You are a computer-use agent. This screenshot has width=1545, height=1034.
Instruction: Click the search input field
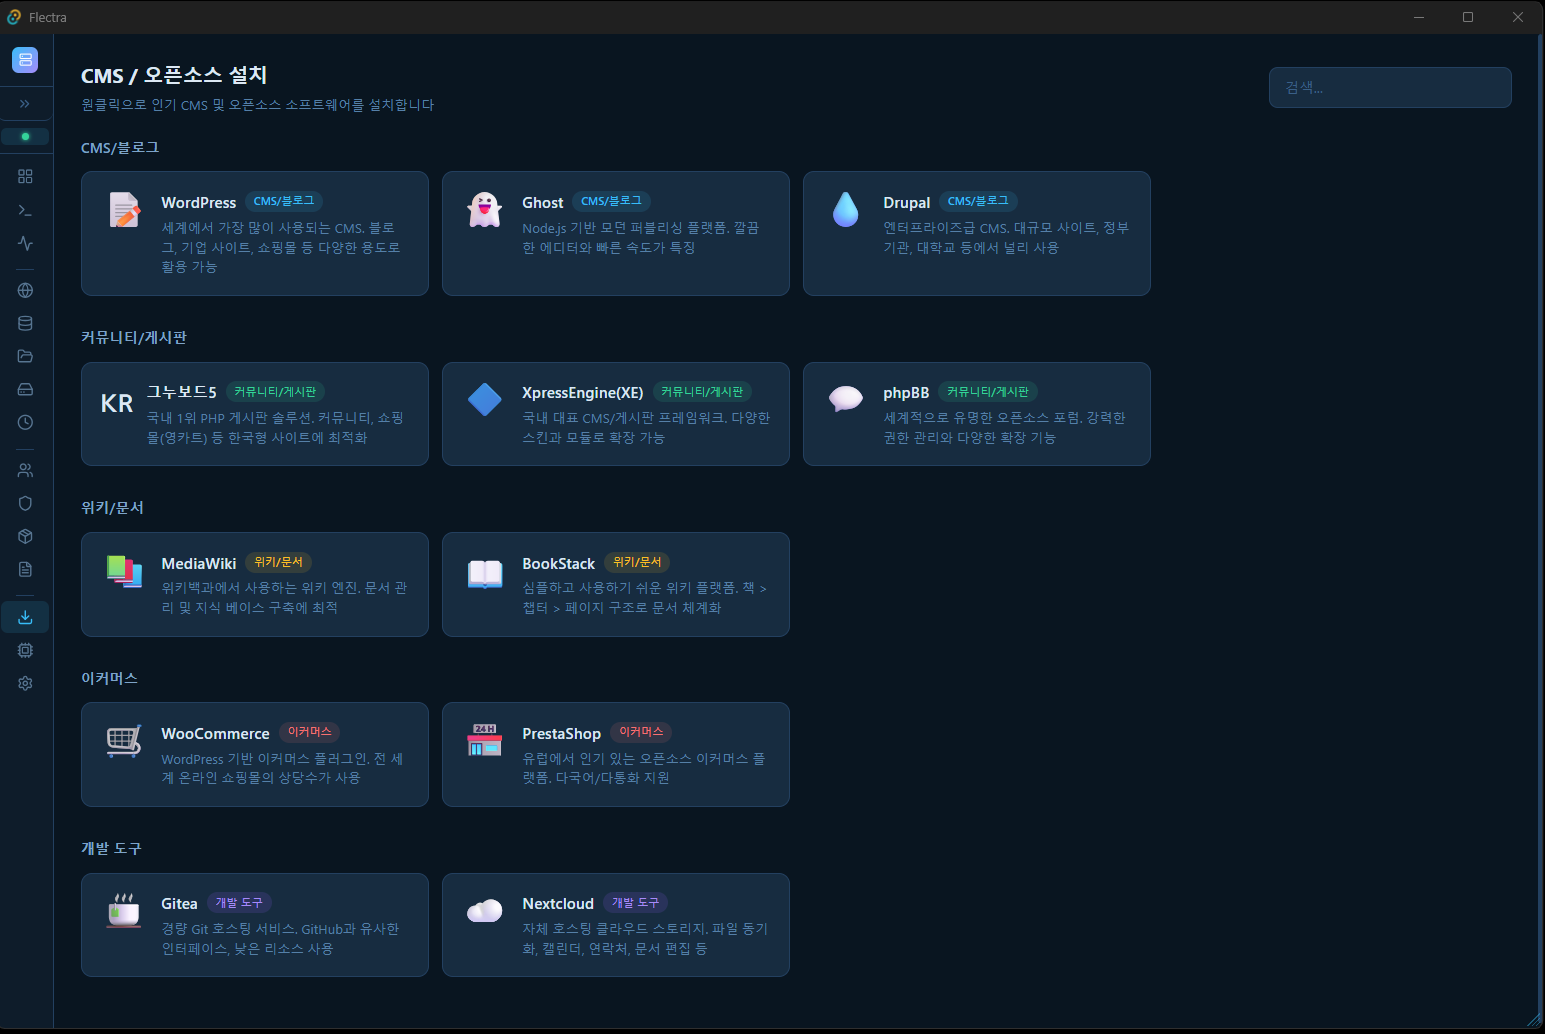coord(1389,88)
